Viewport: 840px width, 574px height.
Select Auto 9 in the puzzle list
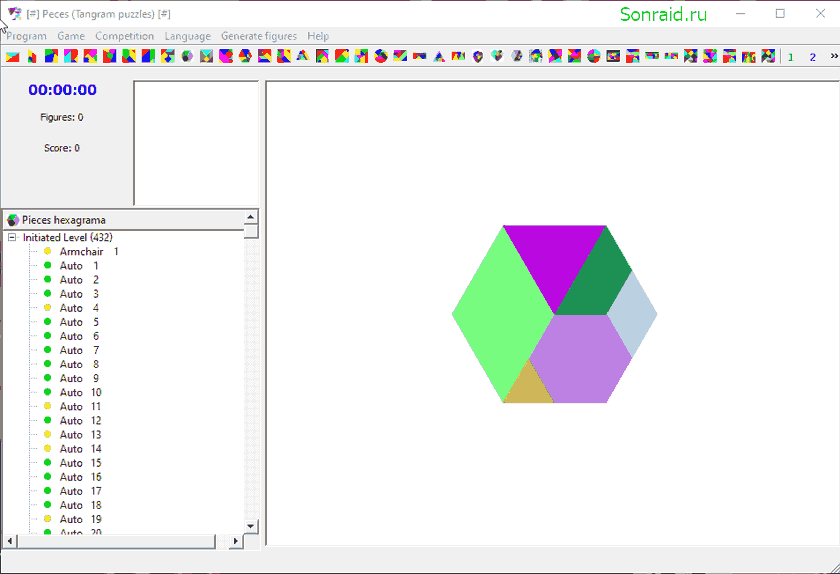coord(79,378)
